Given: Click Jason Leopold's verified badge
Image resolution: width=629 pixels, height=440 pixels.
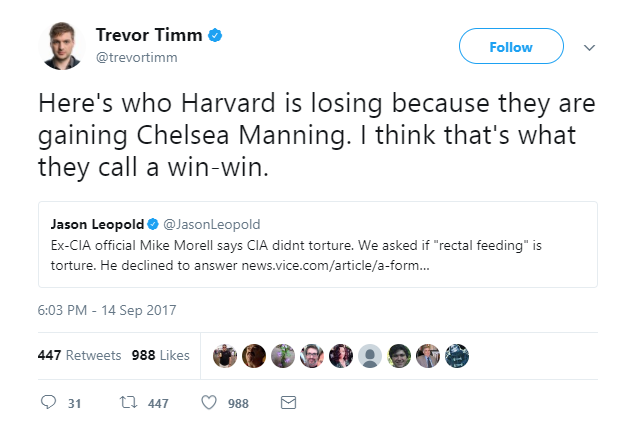Looking at the screenshot, I should 153,224.
